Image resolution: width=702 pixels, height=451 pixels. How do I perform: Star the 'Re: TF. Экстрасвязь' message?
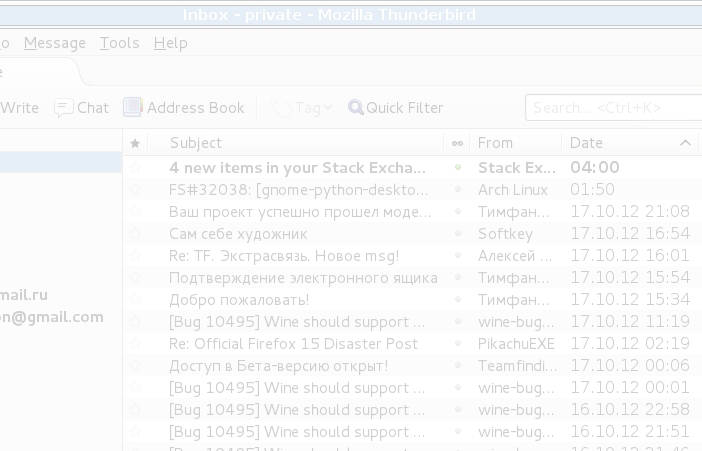tap(135, 255)
